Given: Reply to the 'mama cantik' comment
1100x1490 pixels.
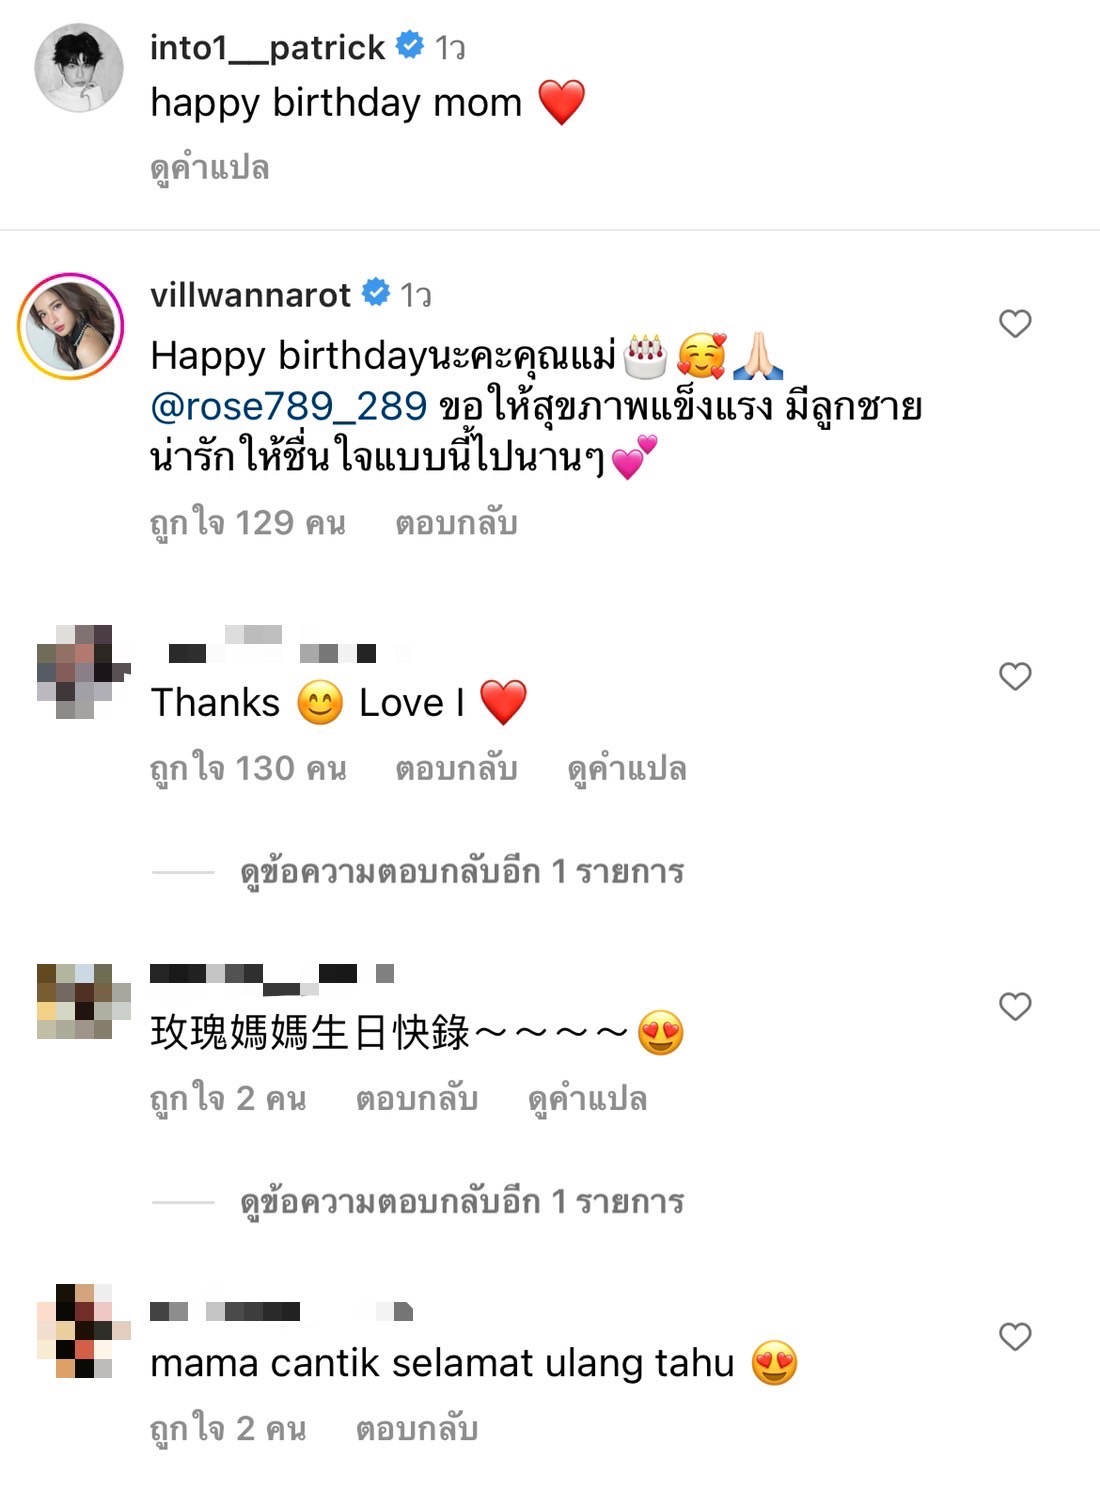Looking at the screenshot, I should click(417, 1428).
